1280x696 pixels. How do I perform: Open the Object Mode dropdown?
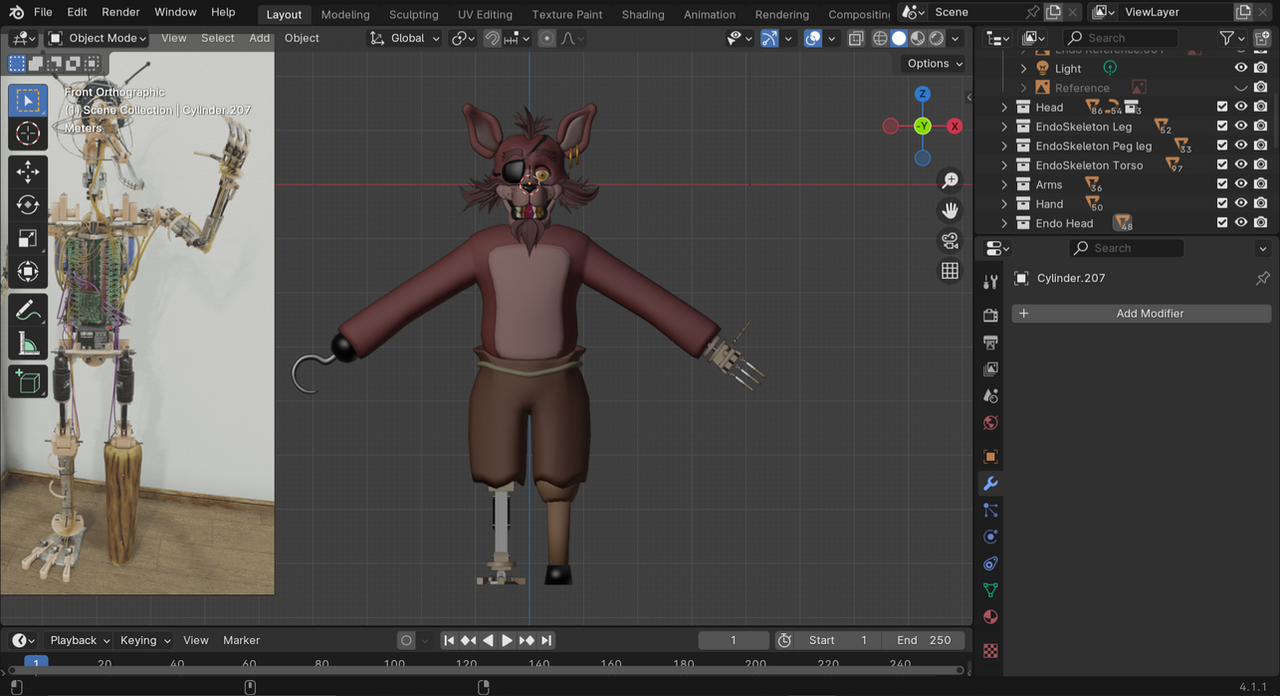pyautogui.click(x=98, y=38)
